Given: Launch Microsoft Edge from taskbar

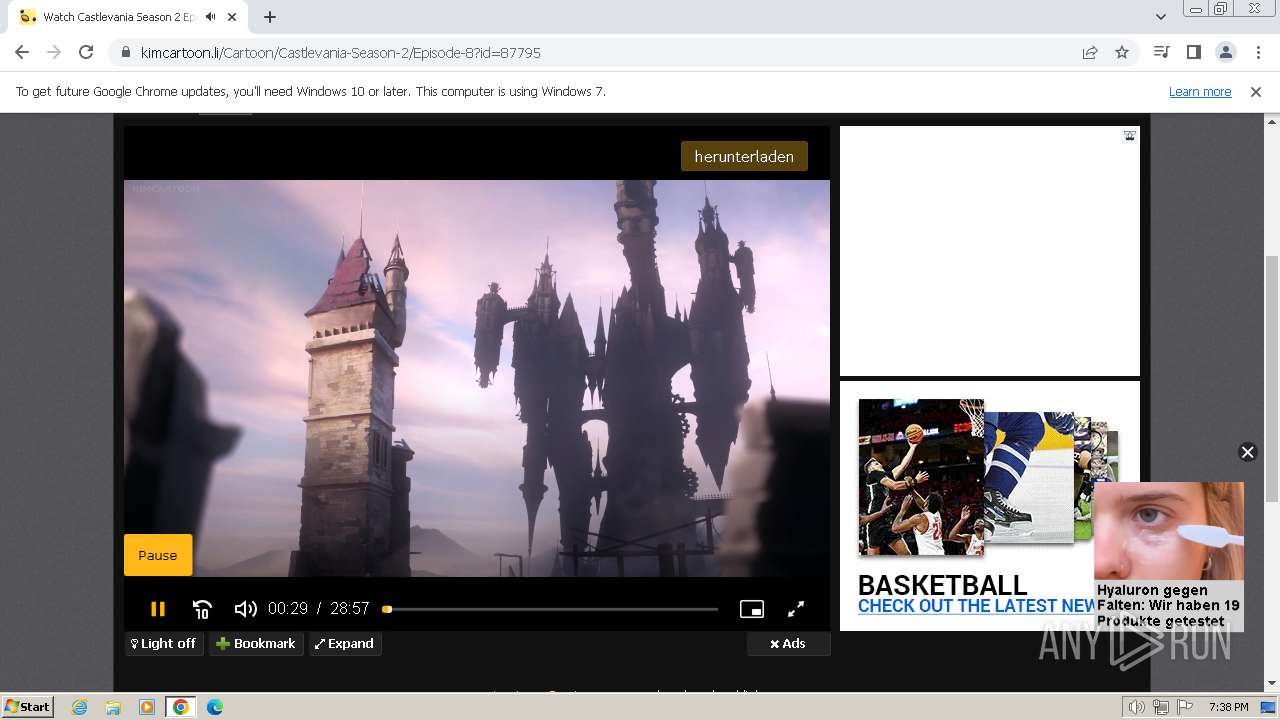Looking at the screenshot, I should (x=215, y=707).
